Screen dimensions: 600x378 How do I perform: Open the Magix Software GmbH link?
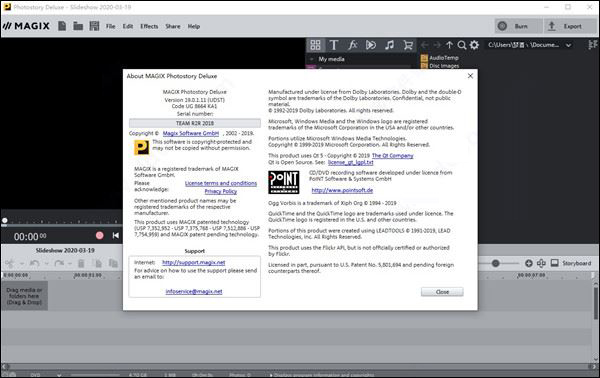(191, 133)
